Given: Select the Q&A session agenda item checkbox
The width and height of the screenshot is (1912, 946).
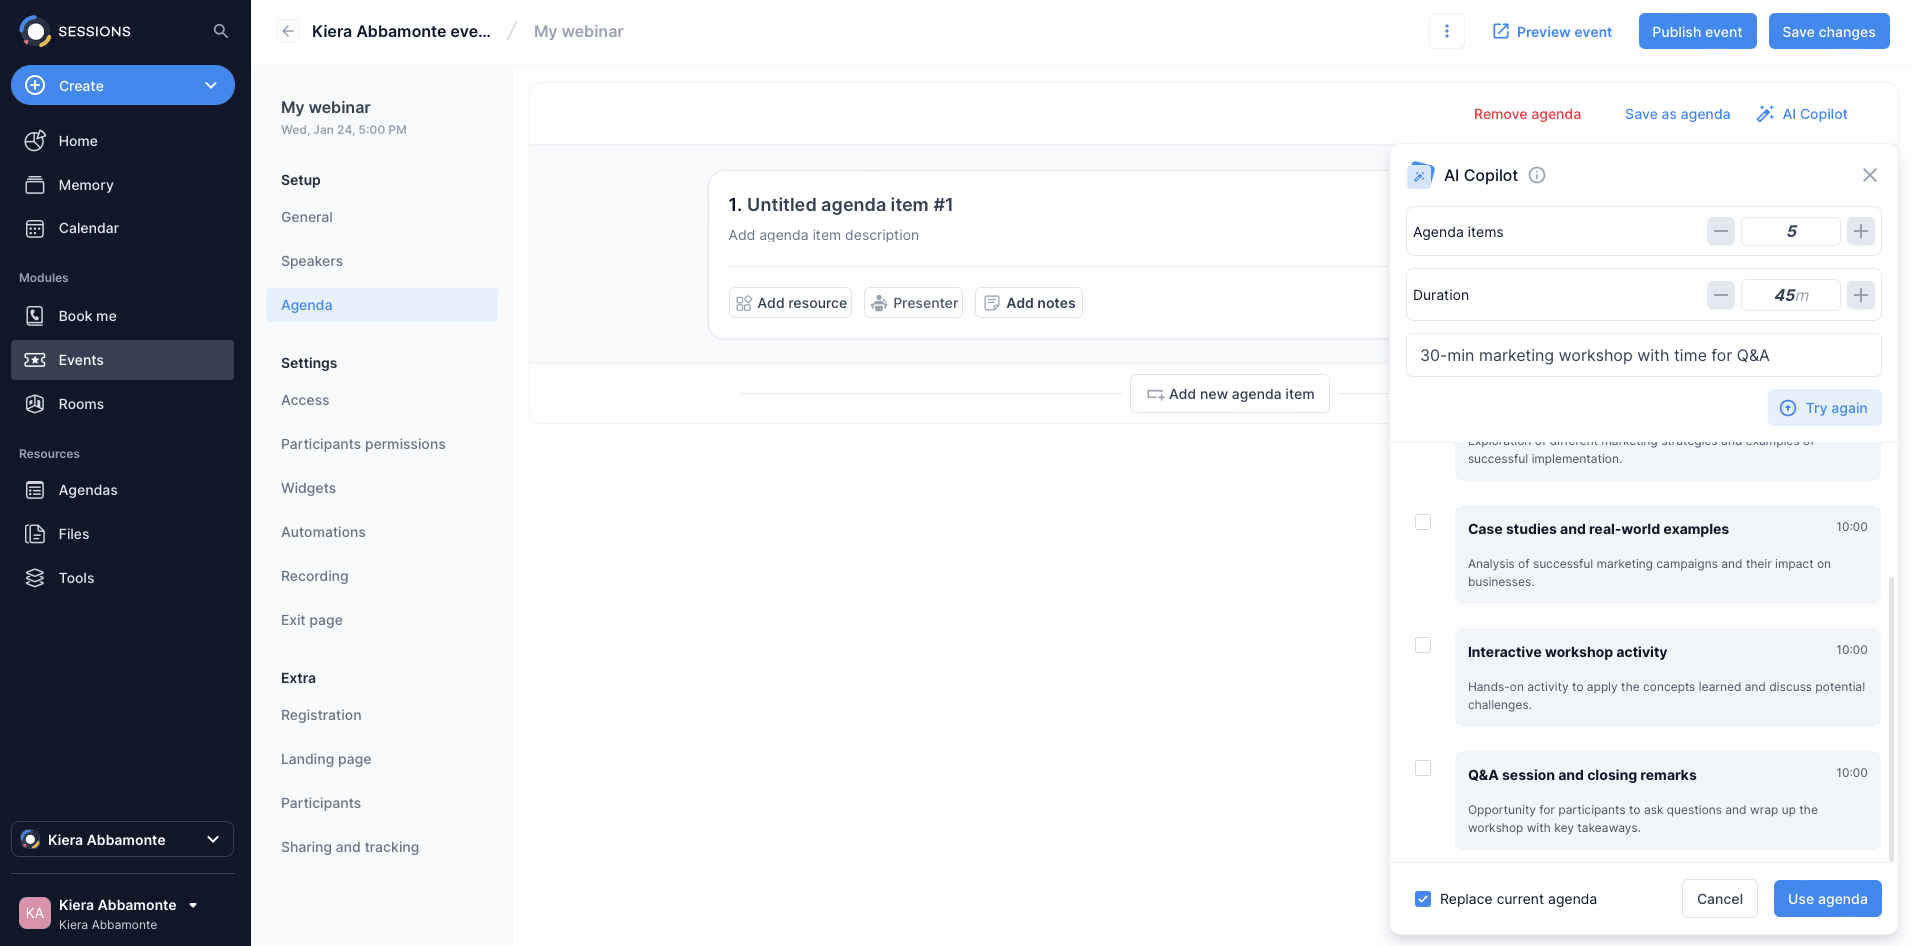Looking at the screenshot, I should point(1423,768).
